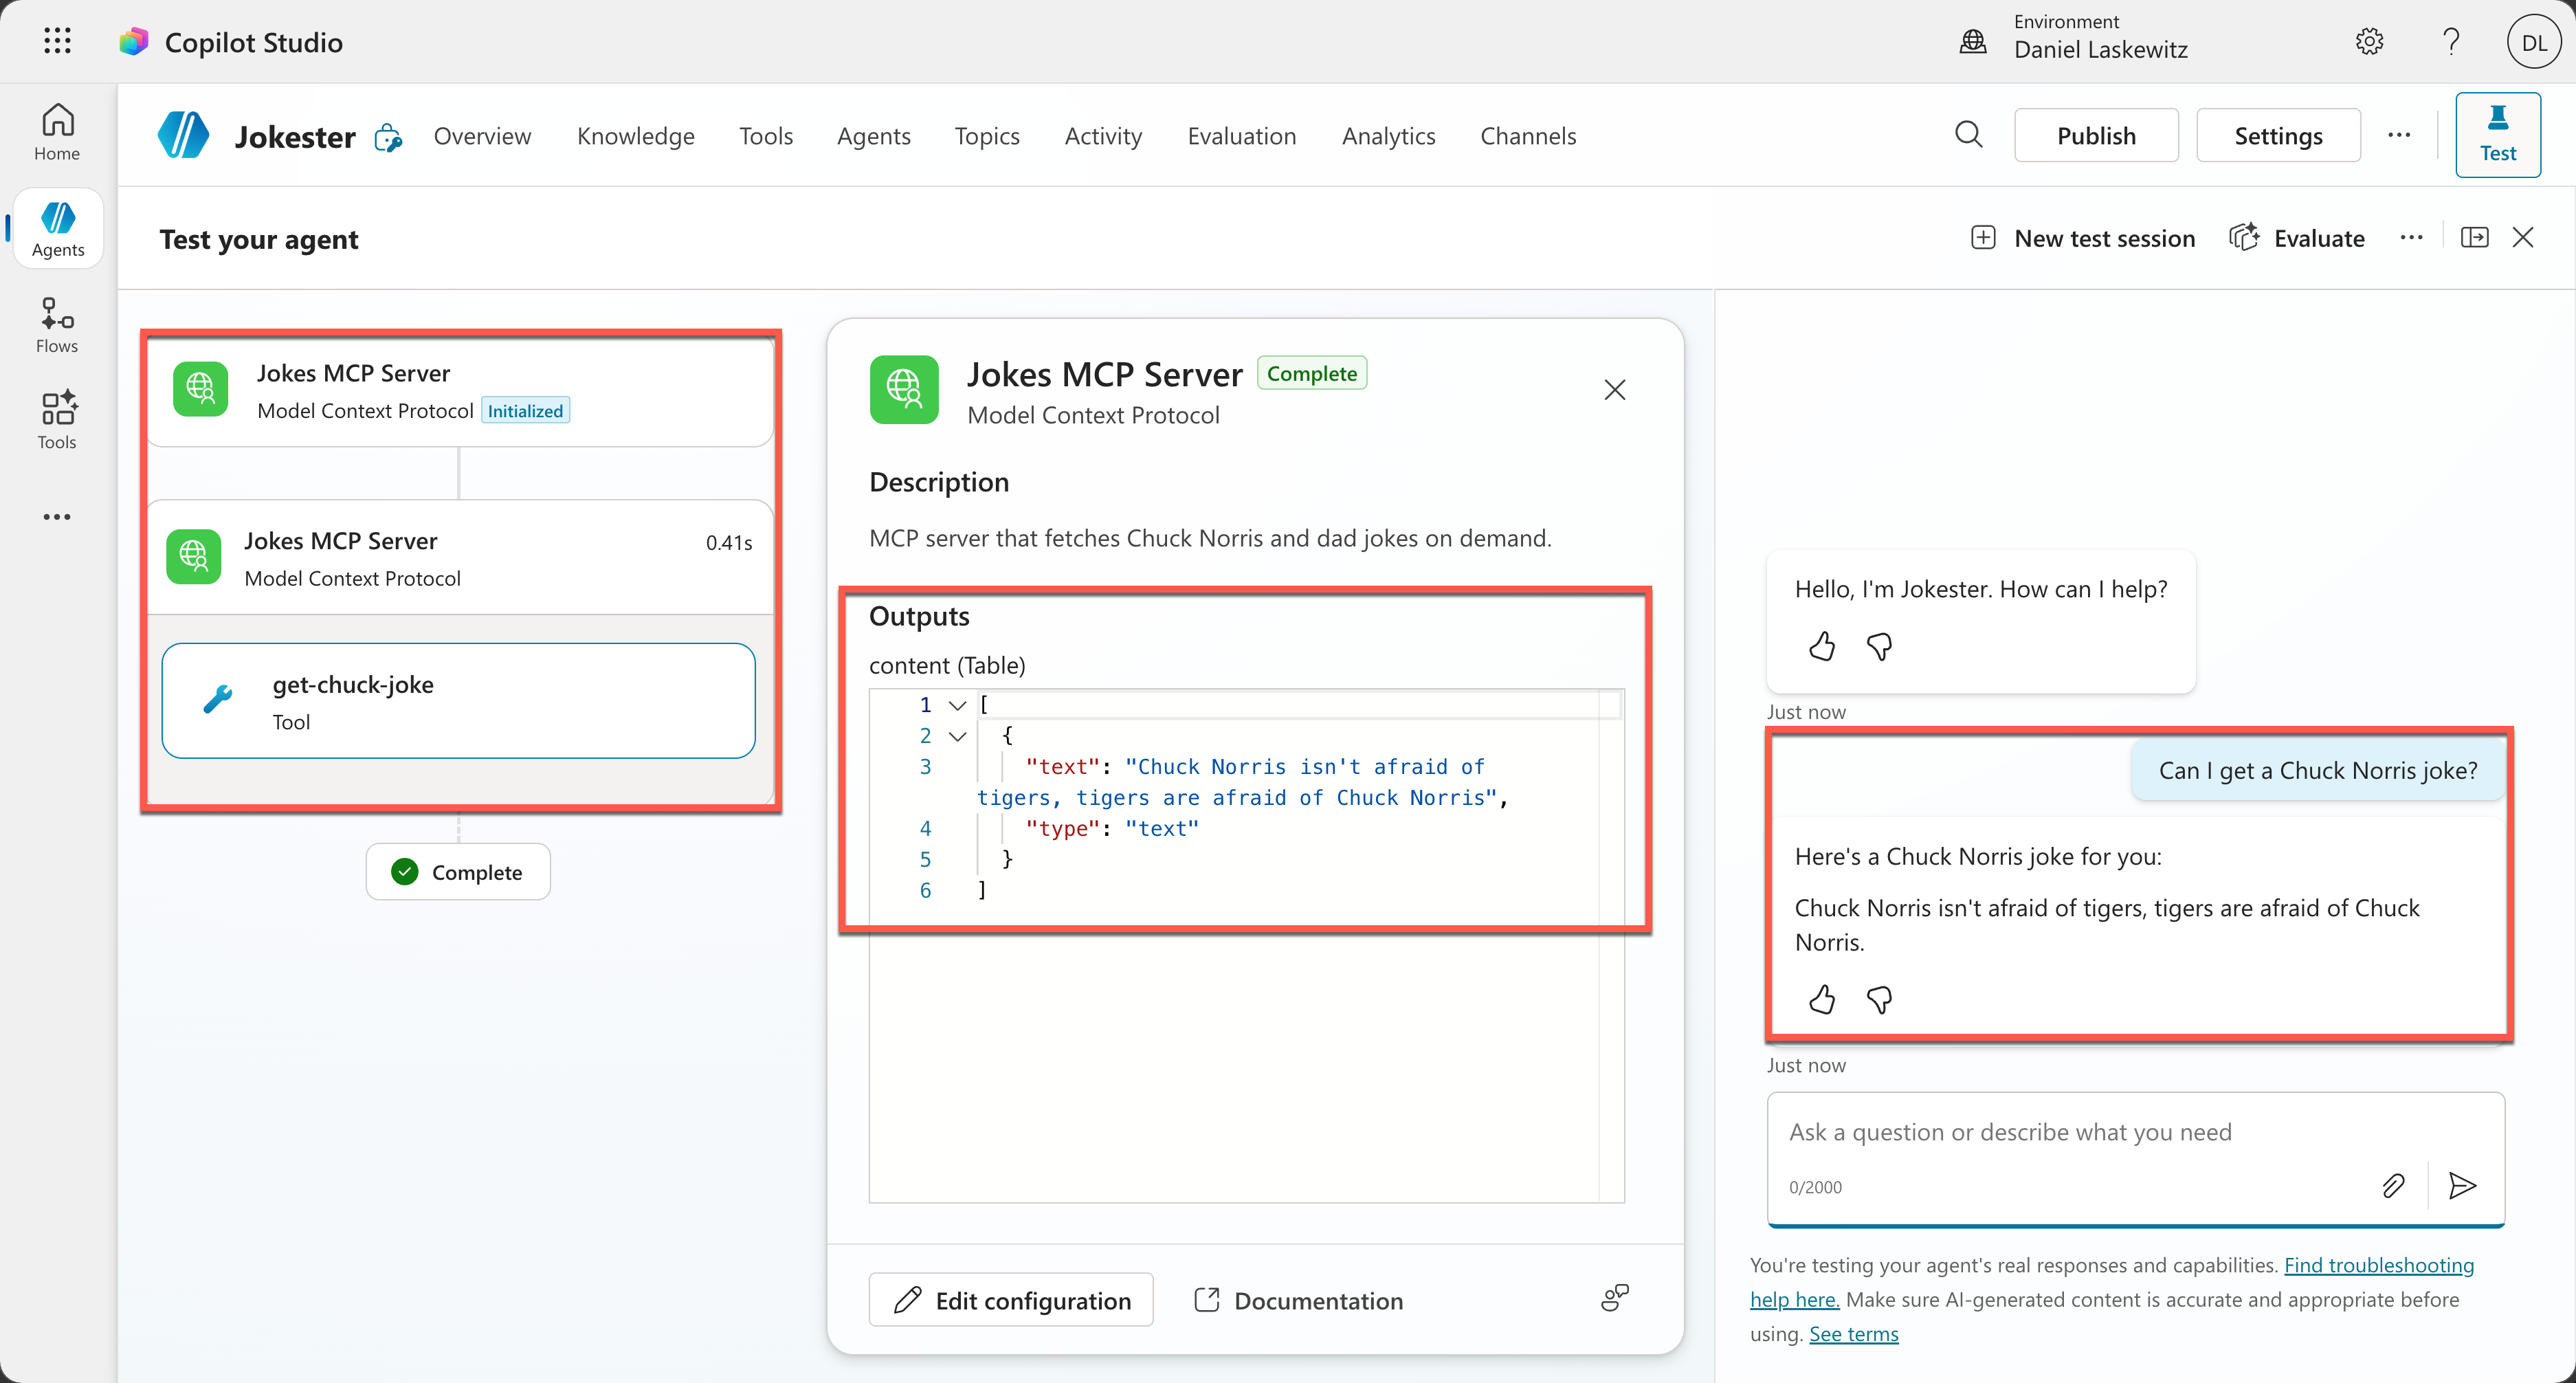Viewport: 2576px width, 1383px height.
Task: Click the search magnifier icon
Action: pyautogui.click(x=1968, y=135)
